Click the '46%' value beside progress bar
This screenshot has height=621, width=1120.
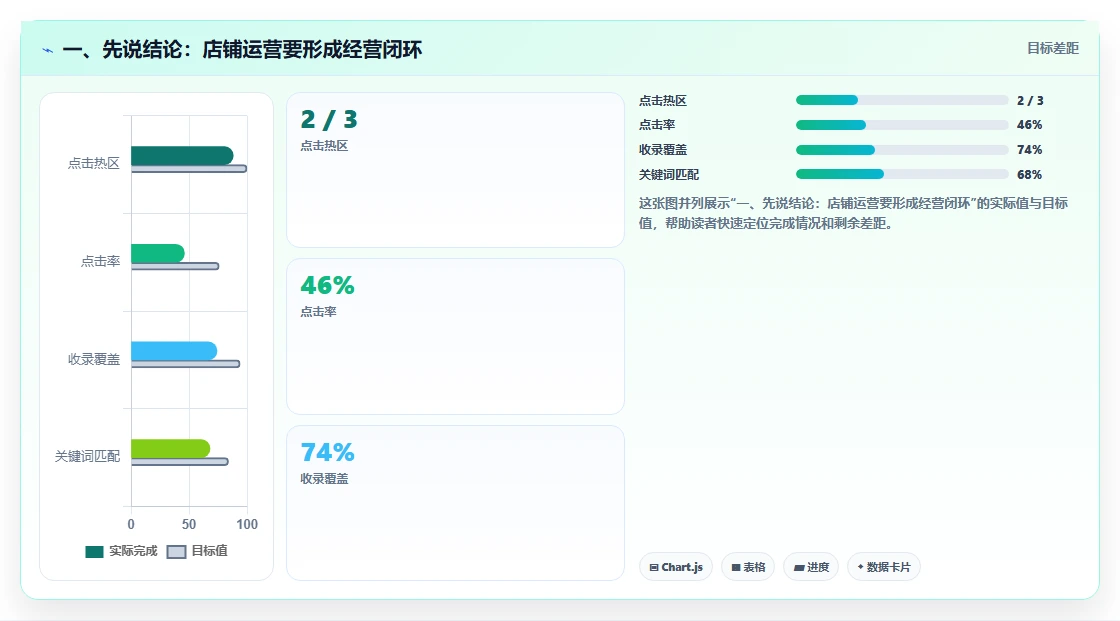point(1029,124)
